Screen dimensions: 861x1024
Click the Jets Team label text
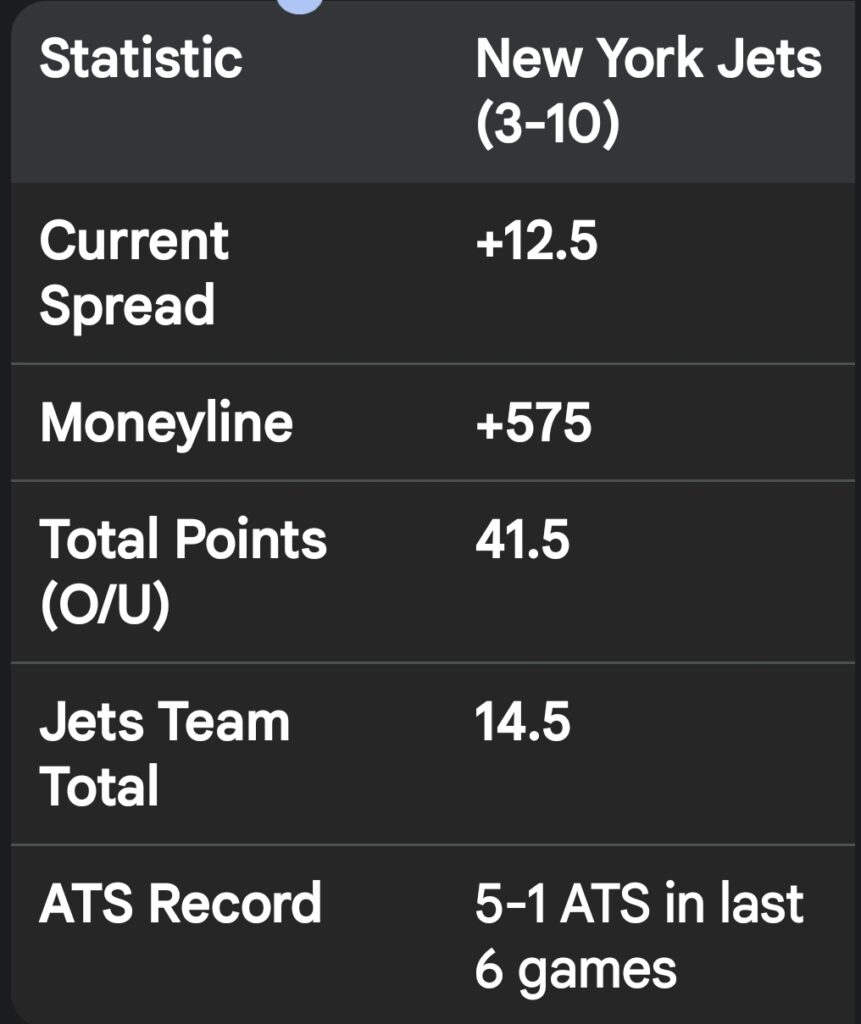[x=164, y=722]
